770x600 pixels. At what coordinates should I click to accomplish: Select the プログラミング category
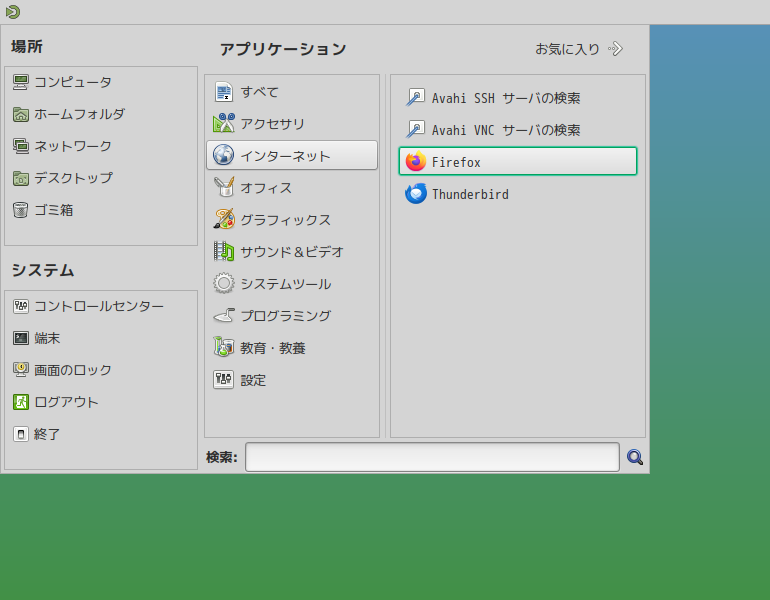point(292,315)
